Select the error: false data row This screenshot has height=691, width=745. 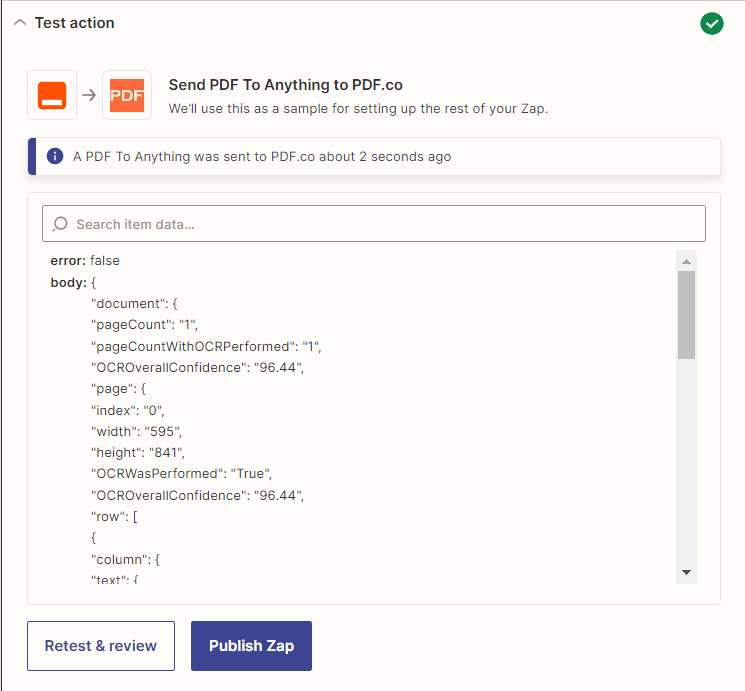[85, 260]
